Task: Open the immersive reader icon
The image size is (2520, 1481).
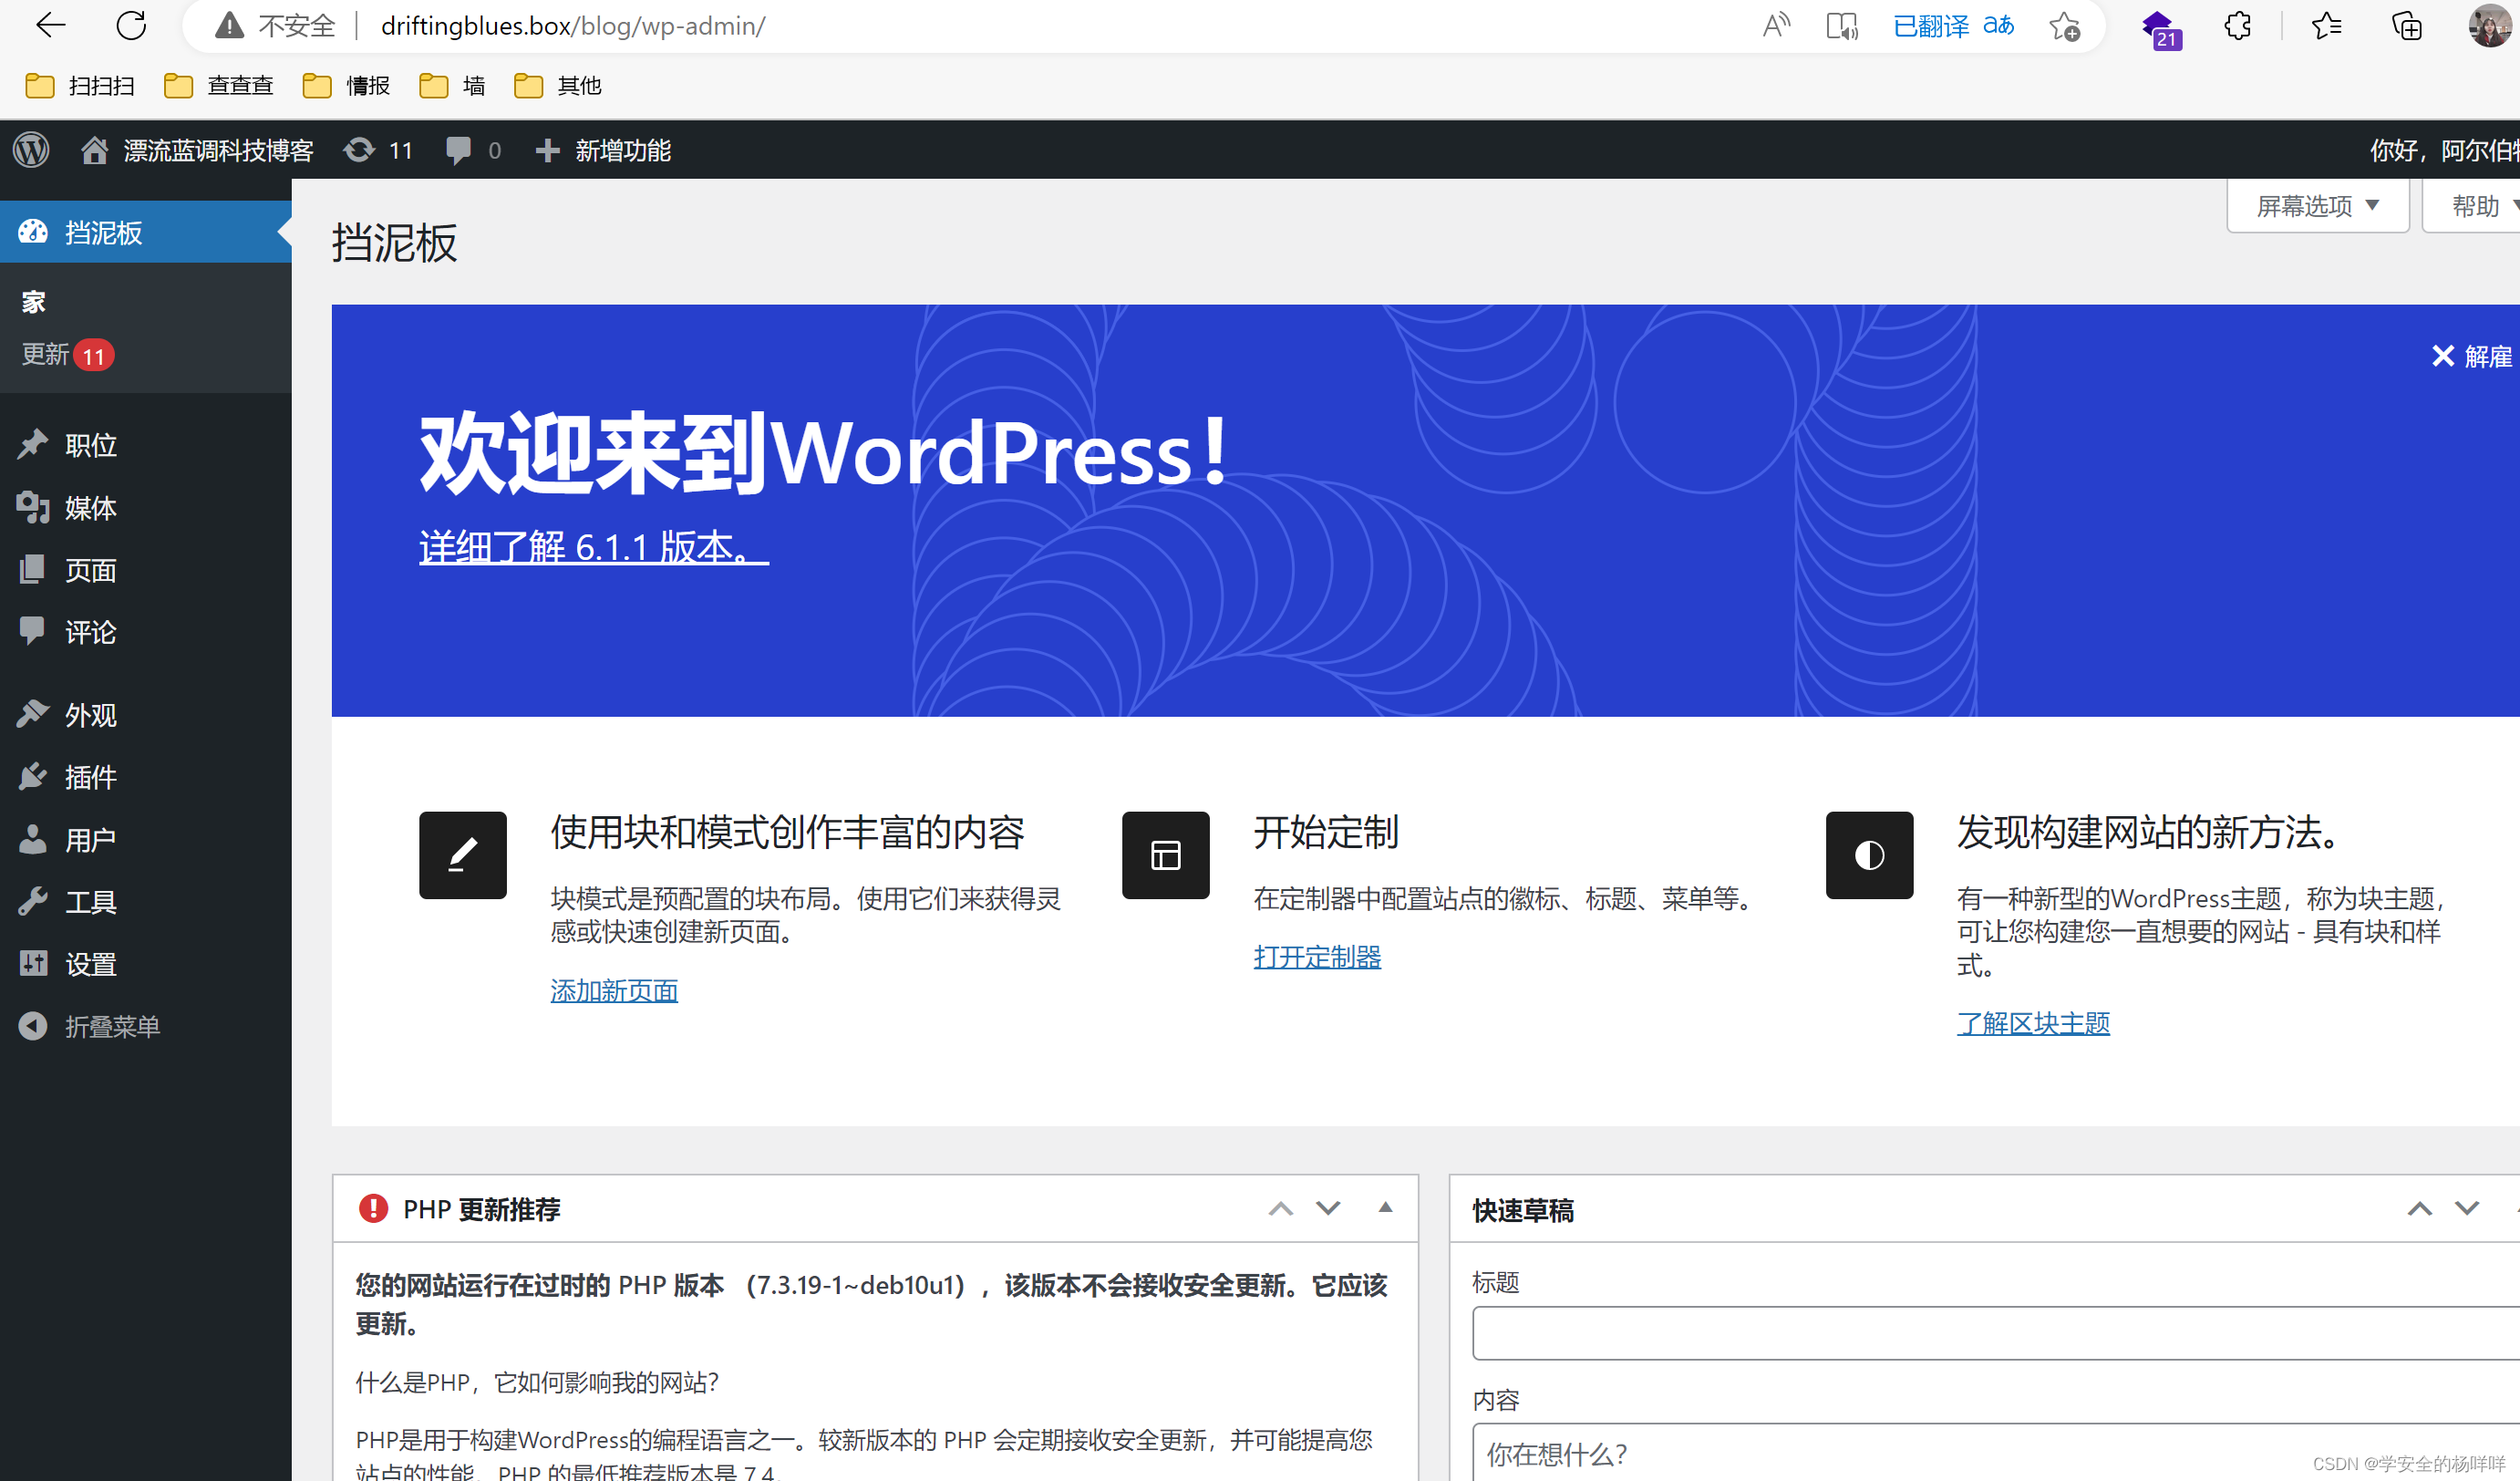Action: point(1842,26)
